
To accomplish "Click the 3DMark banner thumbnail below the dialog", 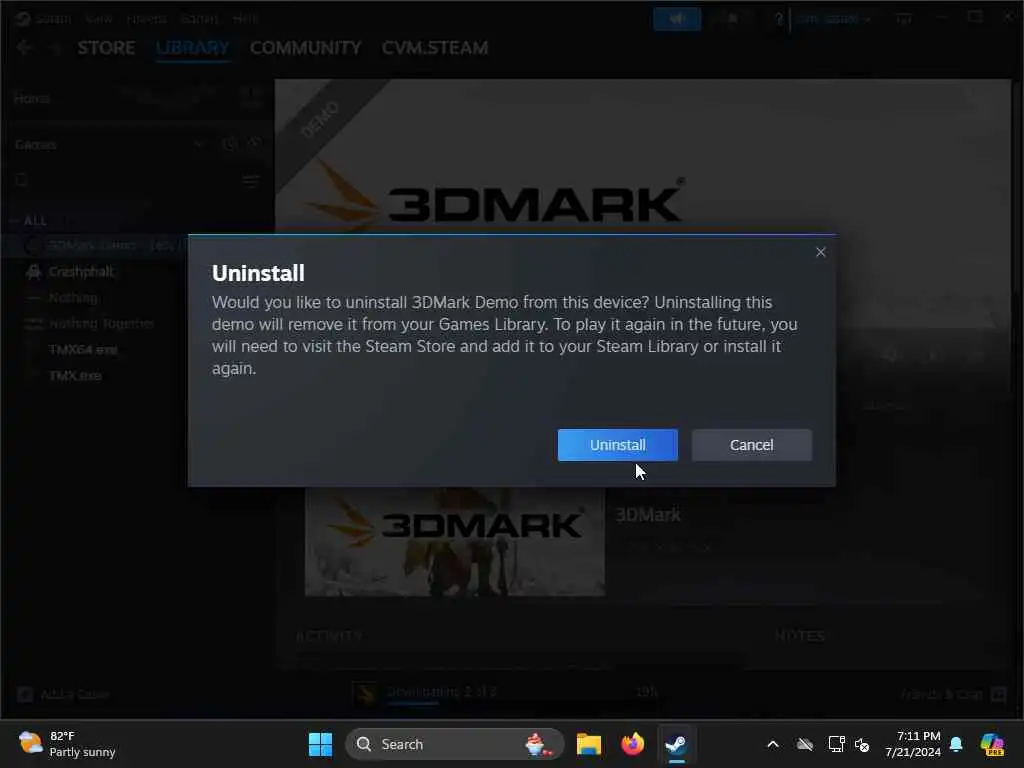I will tap(455, 541).
